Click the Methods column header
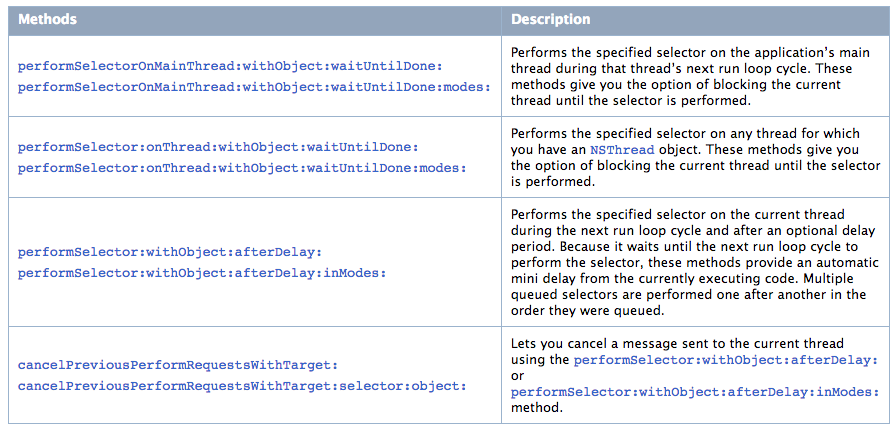The width and height of the screenshot is (896, 433). pyautogui.click(x=47, y=19)
